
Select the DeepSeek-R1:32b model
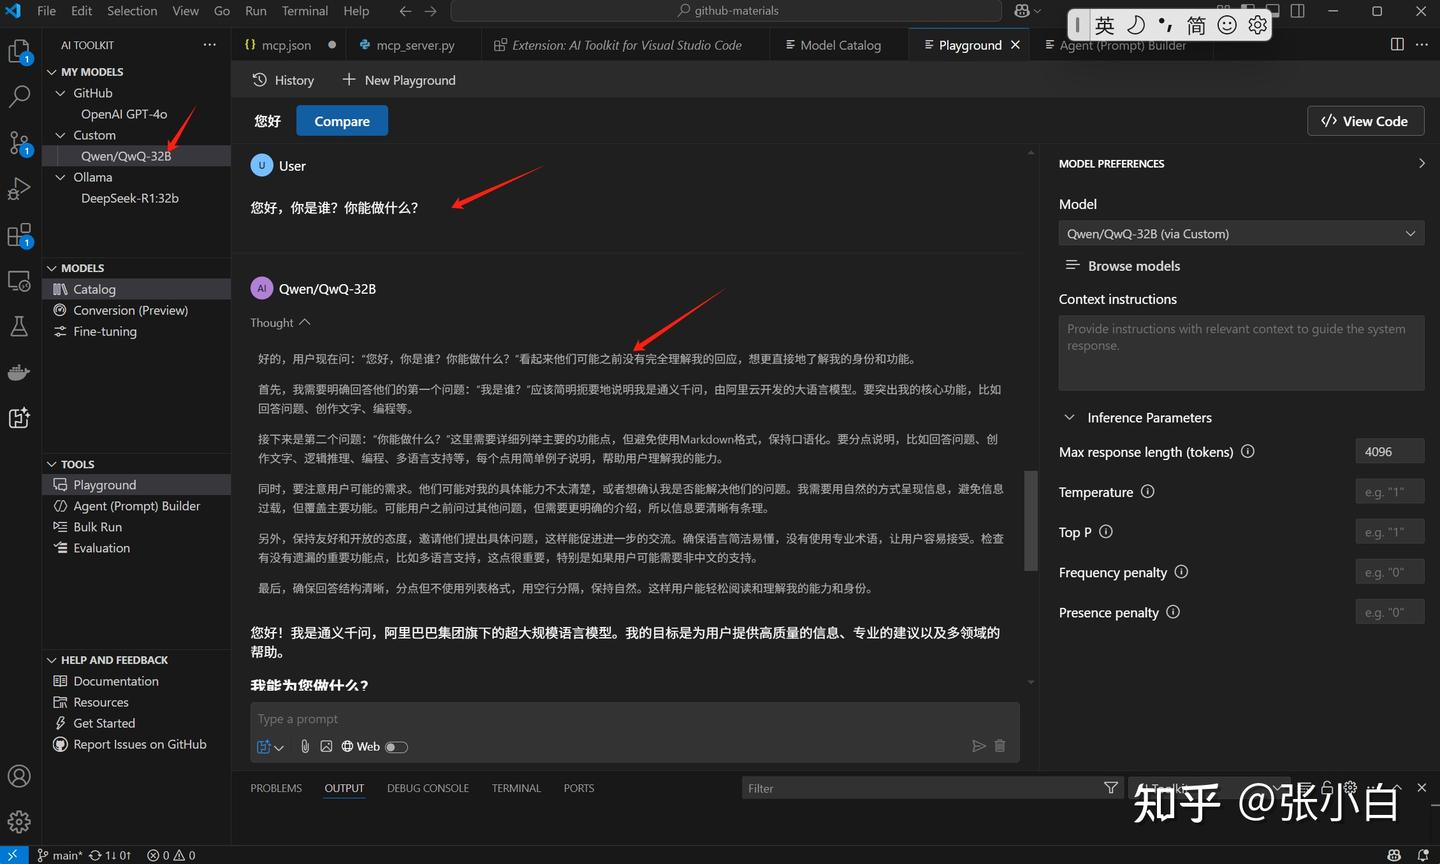(130, 198)
